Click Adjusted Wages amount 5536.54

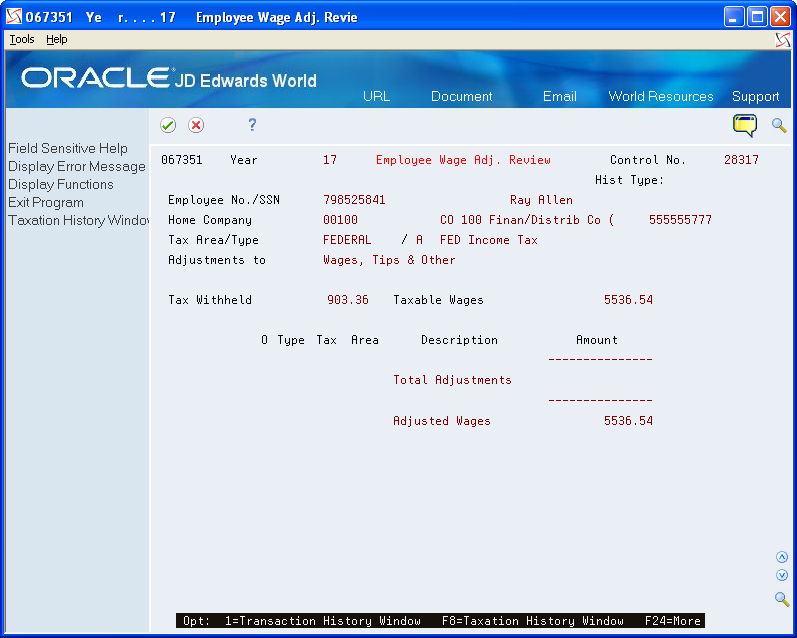(628, 421)
